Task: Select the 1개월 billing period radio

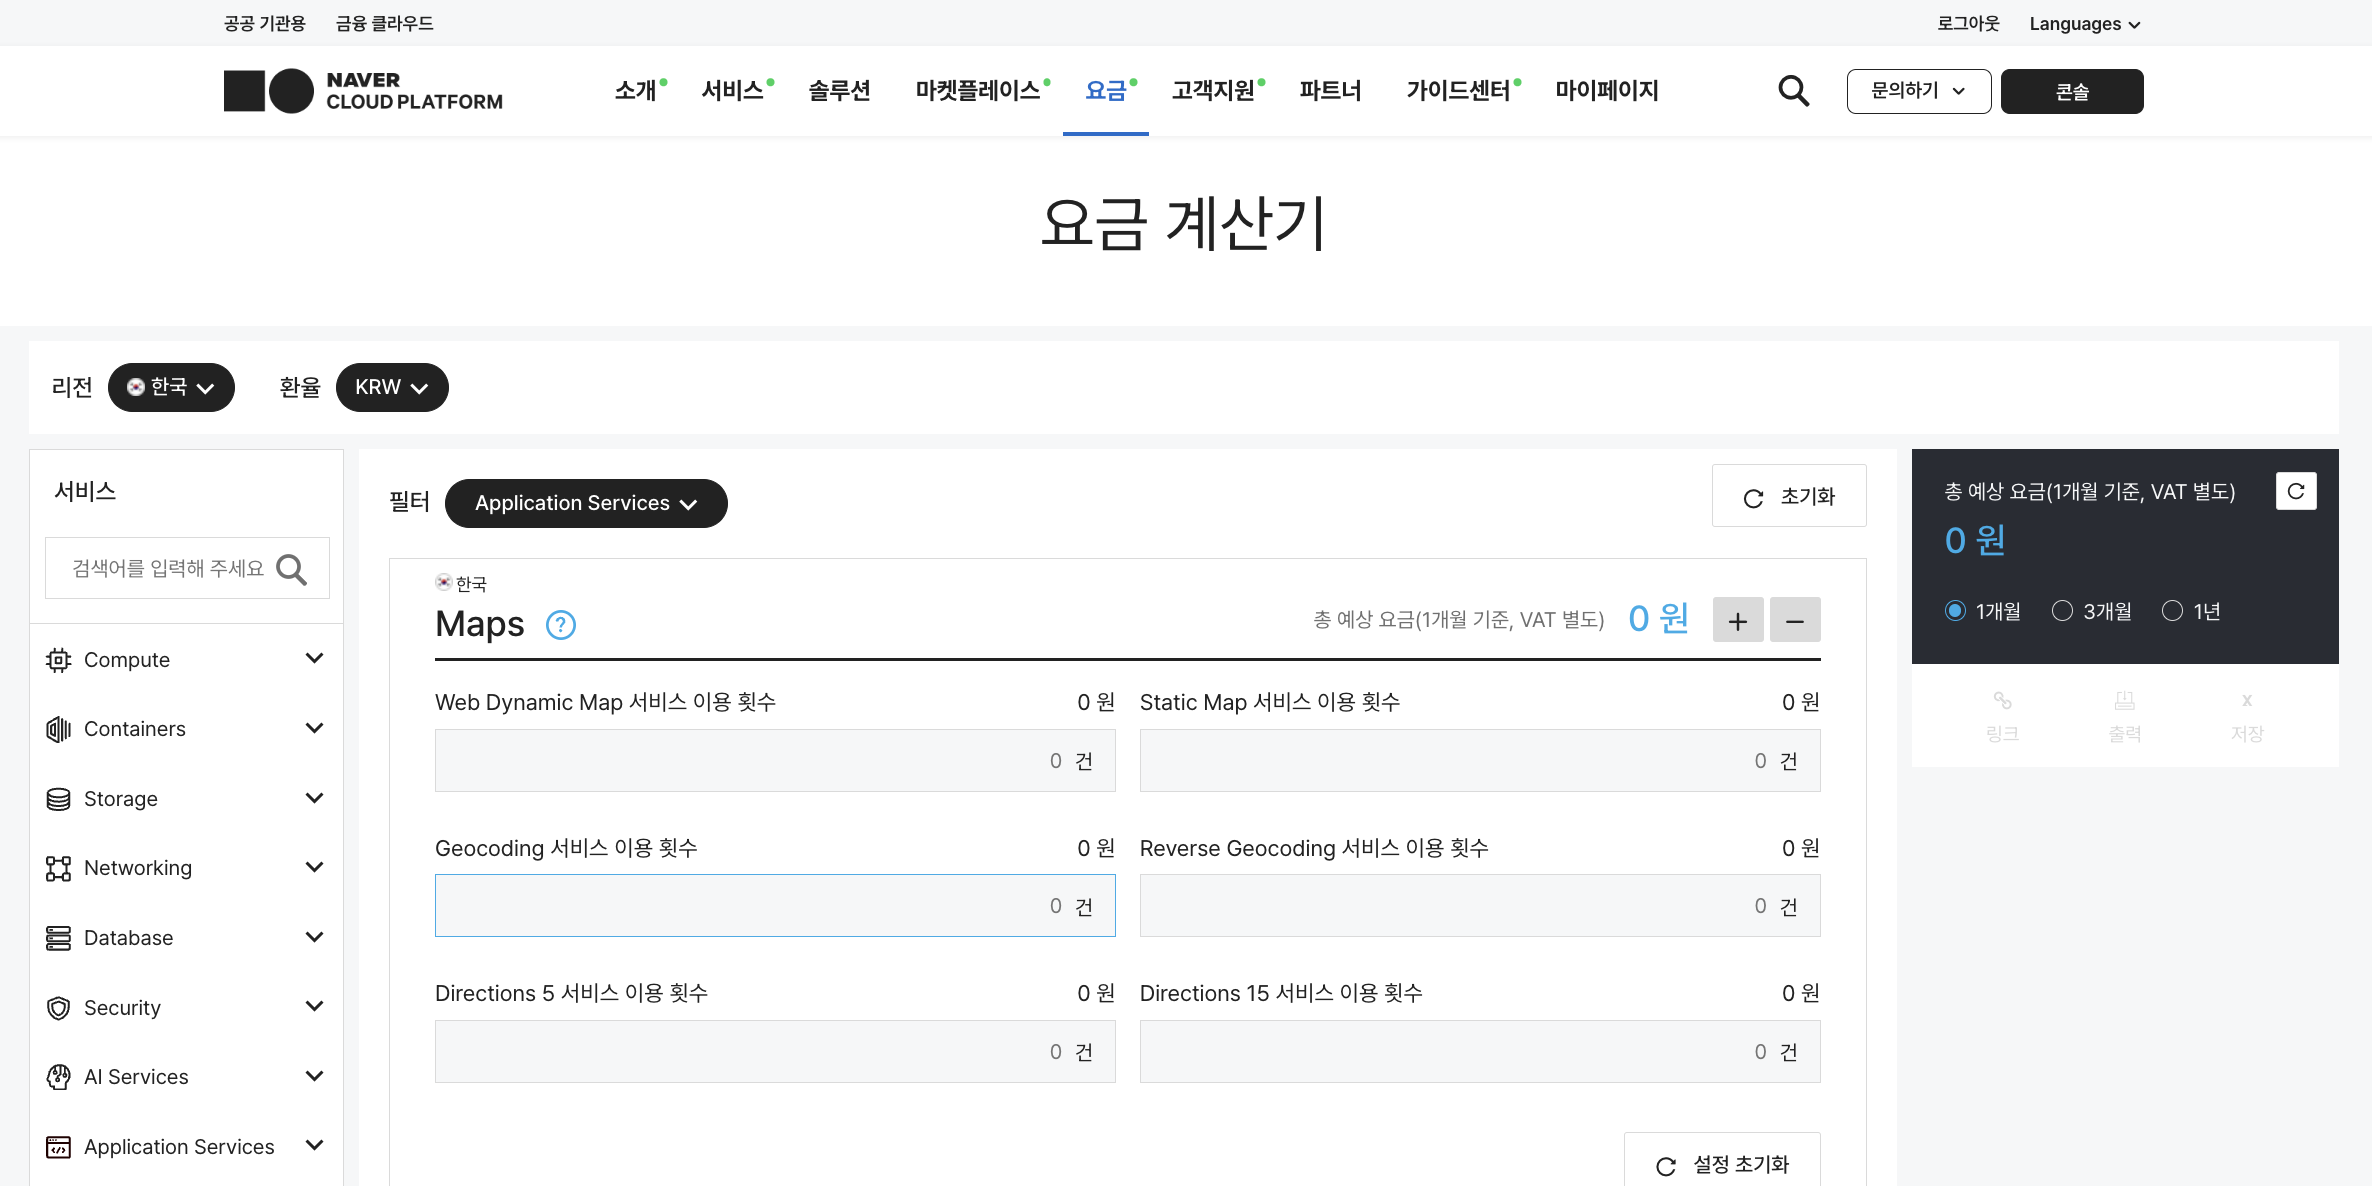Action: [1955, 611]
